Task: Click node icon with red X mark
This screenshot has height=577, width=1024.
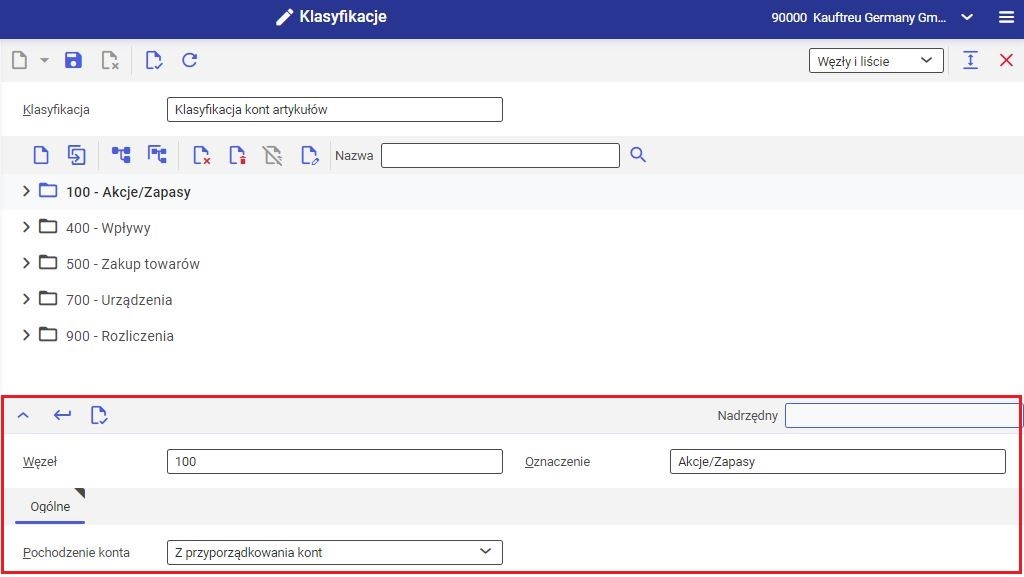Action: 201,155
